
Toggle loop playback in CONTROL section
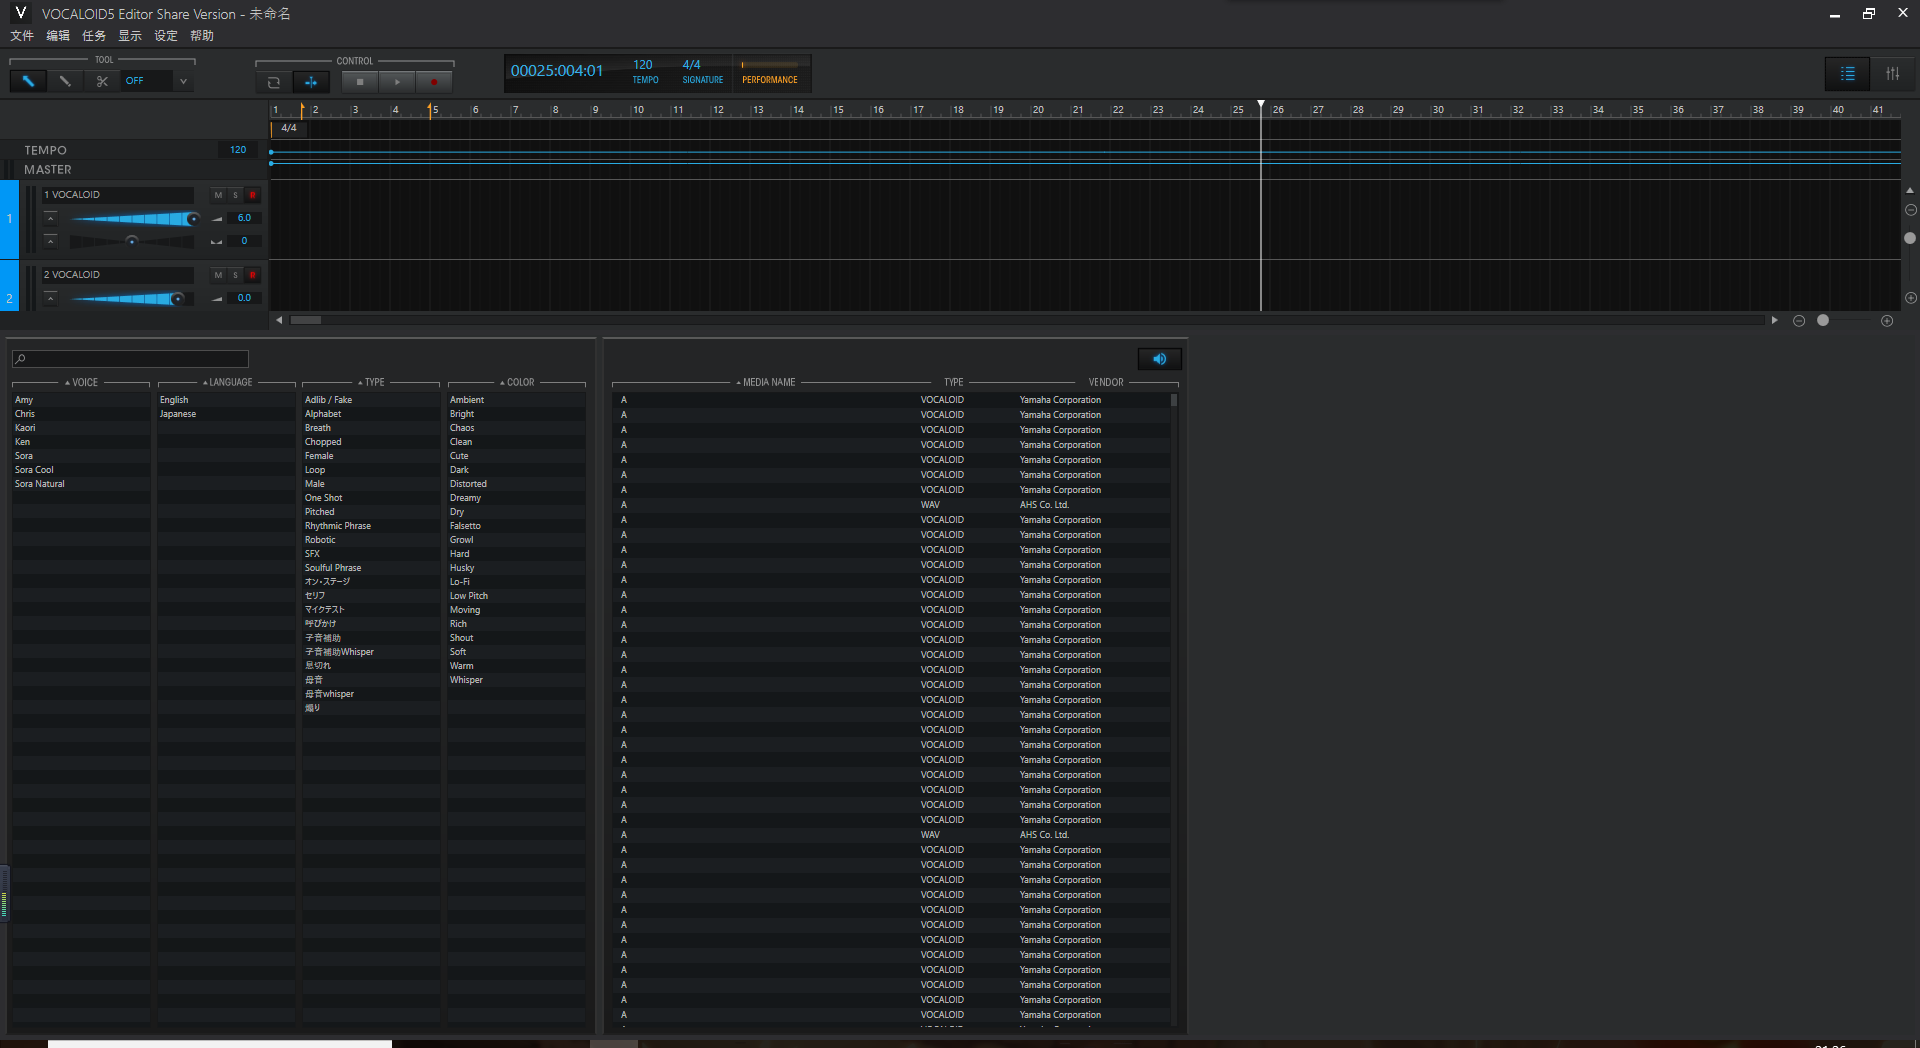click(274, 82)
